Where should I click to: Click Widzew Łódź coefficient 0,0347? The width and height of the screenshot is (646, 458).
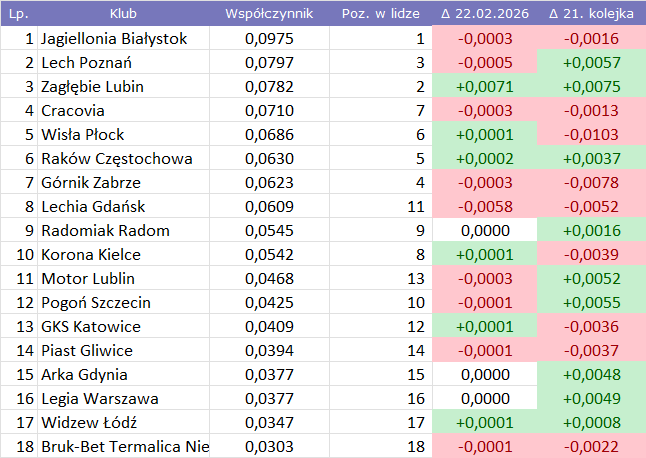pyautogui.click(x=269, y=423)
